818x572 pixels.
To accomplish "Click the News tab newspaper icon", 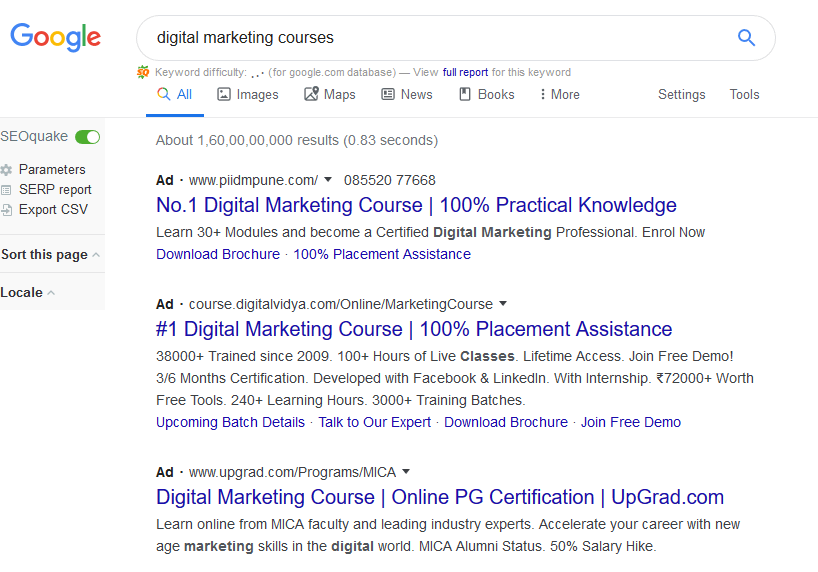I will [388, 94].
